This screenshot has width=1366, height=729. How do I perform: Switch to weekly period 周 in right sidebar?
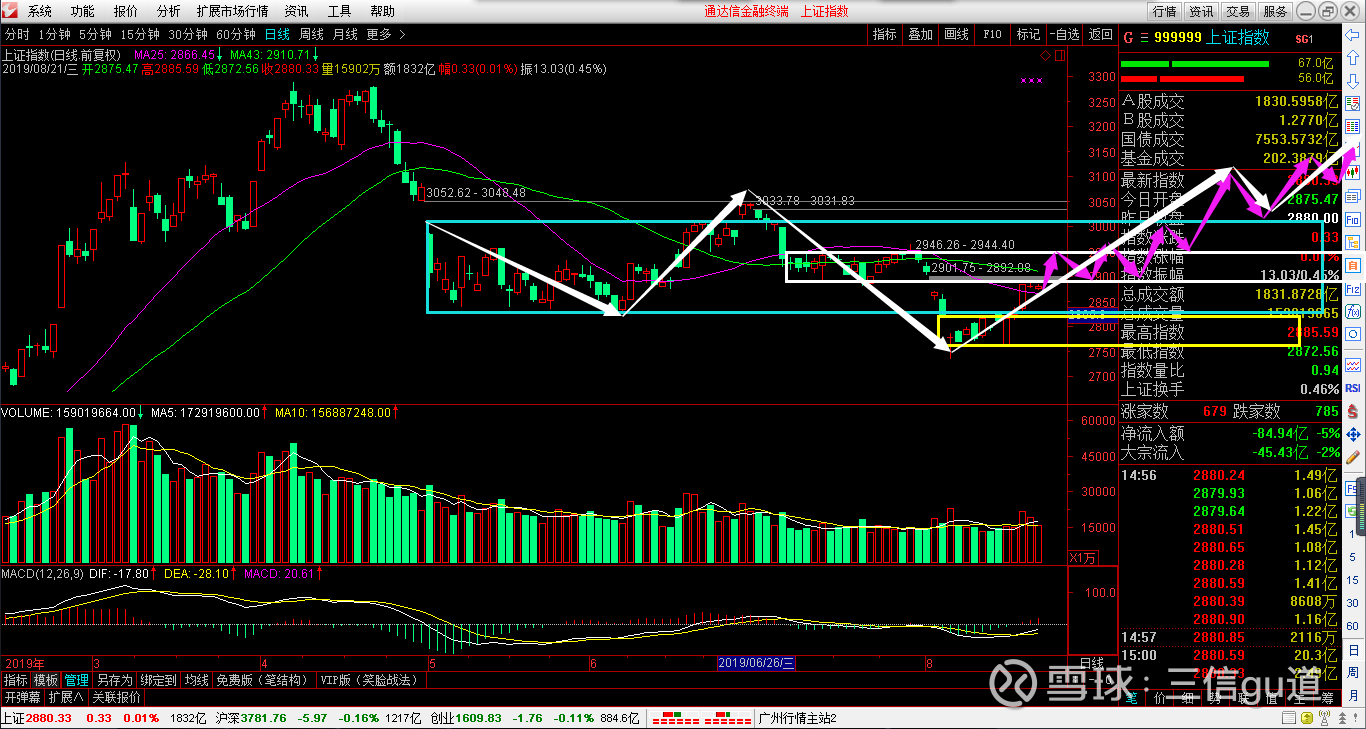1351,672
